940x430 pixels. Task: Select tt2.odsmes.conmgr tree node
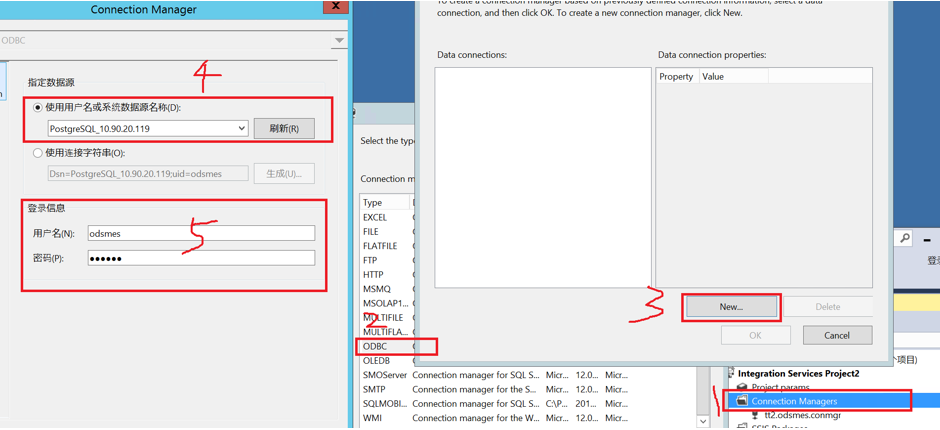coord(801,414)
